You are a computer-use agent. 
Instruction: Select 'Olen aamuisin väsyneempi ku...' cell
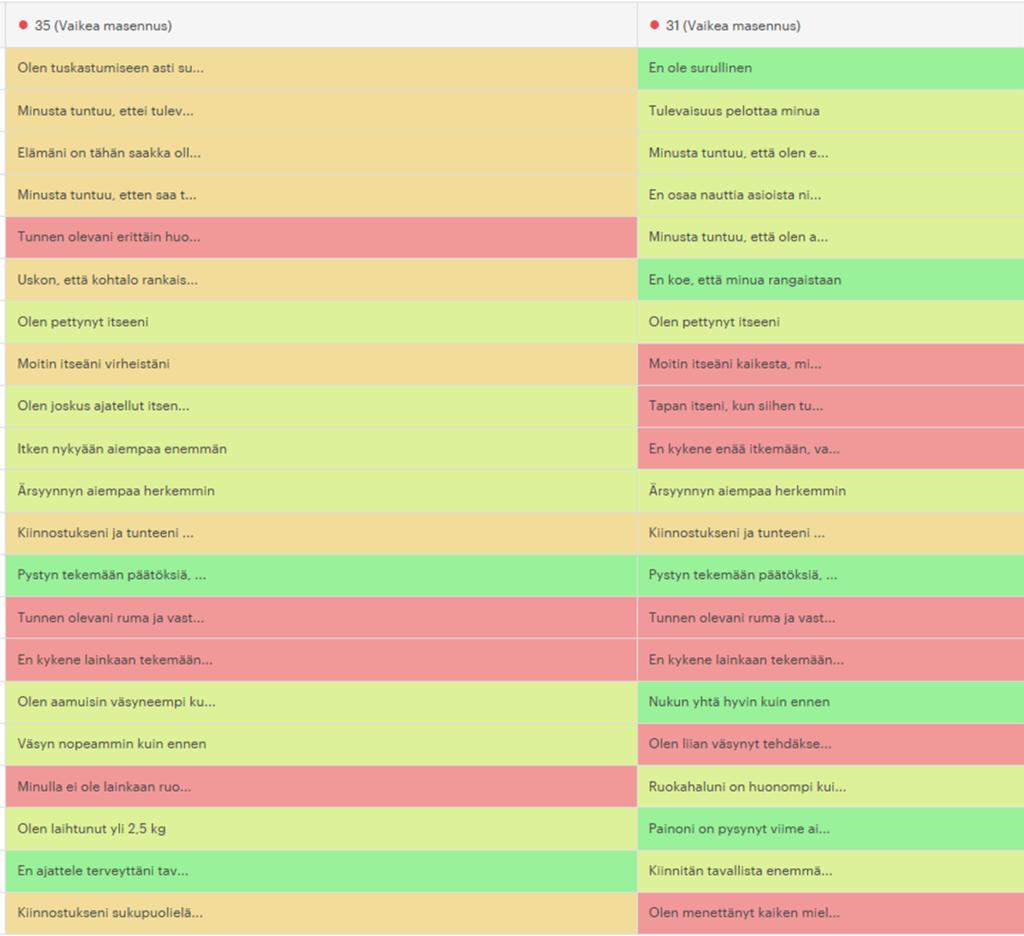tap(321, 702)
